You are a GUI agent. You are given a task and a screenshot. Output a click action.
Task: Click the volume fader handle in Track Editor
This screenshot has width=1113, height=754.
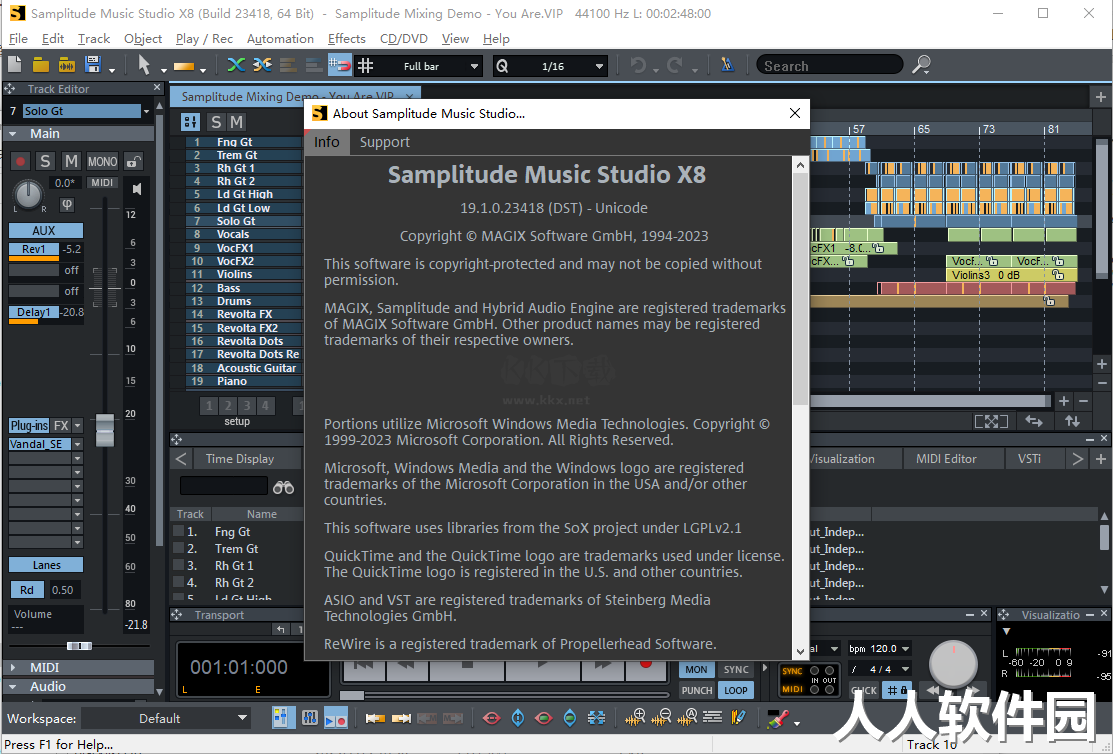click(x=105, y=430)
